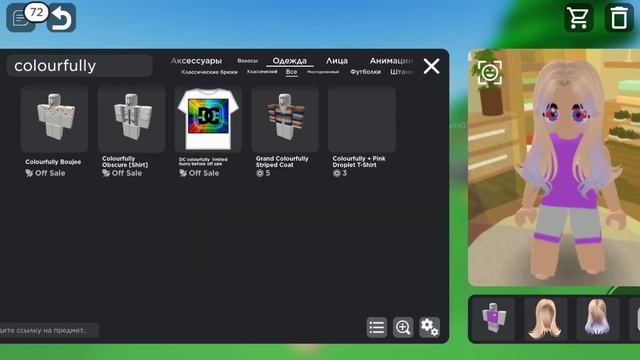Select Colourfully Boujee item thumbnail

tap(54, 119)
